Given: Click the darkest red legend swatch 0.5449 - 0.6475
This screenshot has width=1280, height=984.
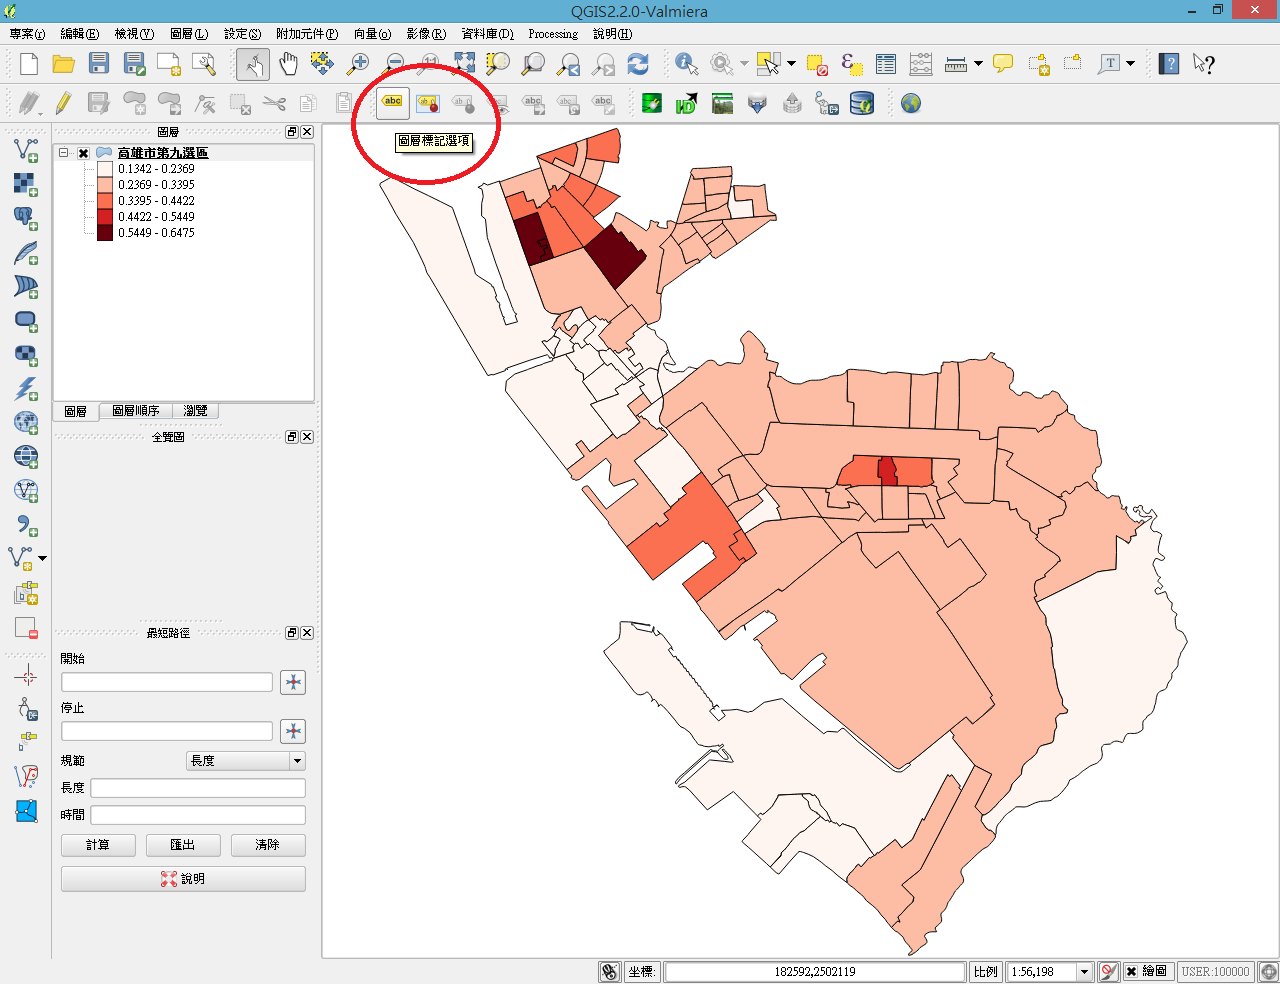Looking at the screenshot, I should 105,233.
